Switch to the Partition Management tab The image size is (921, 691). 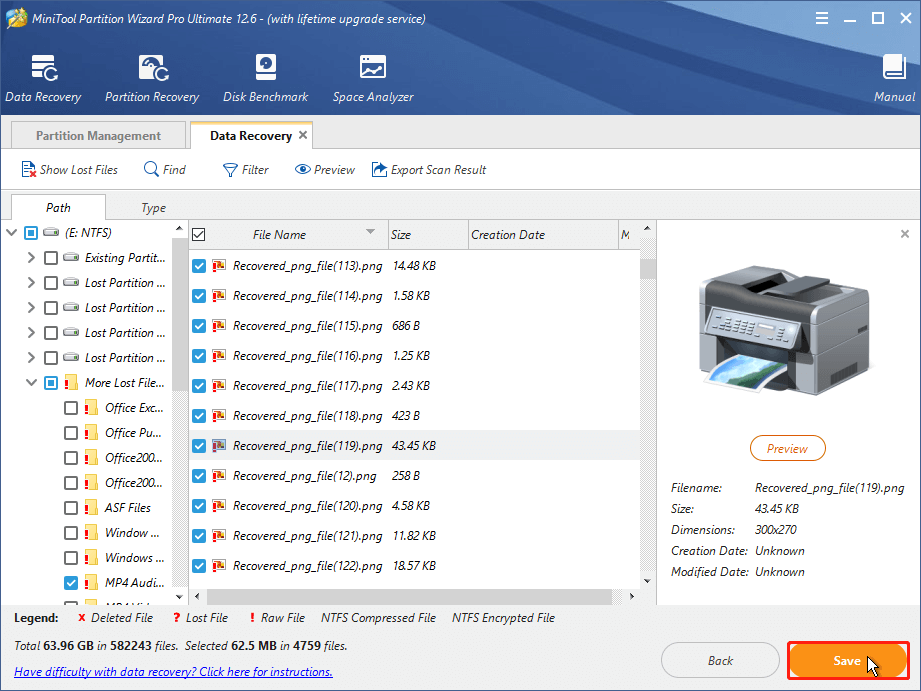click(x=97, y=134)
